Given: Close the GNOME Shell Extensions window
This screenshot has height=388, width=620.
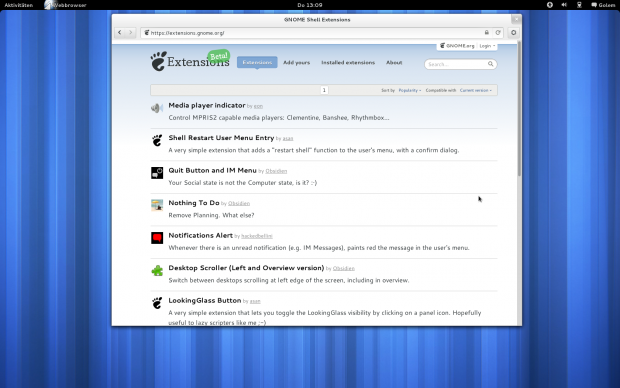Looking at the screenshot, I should point(516,19).
